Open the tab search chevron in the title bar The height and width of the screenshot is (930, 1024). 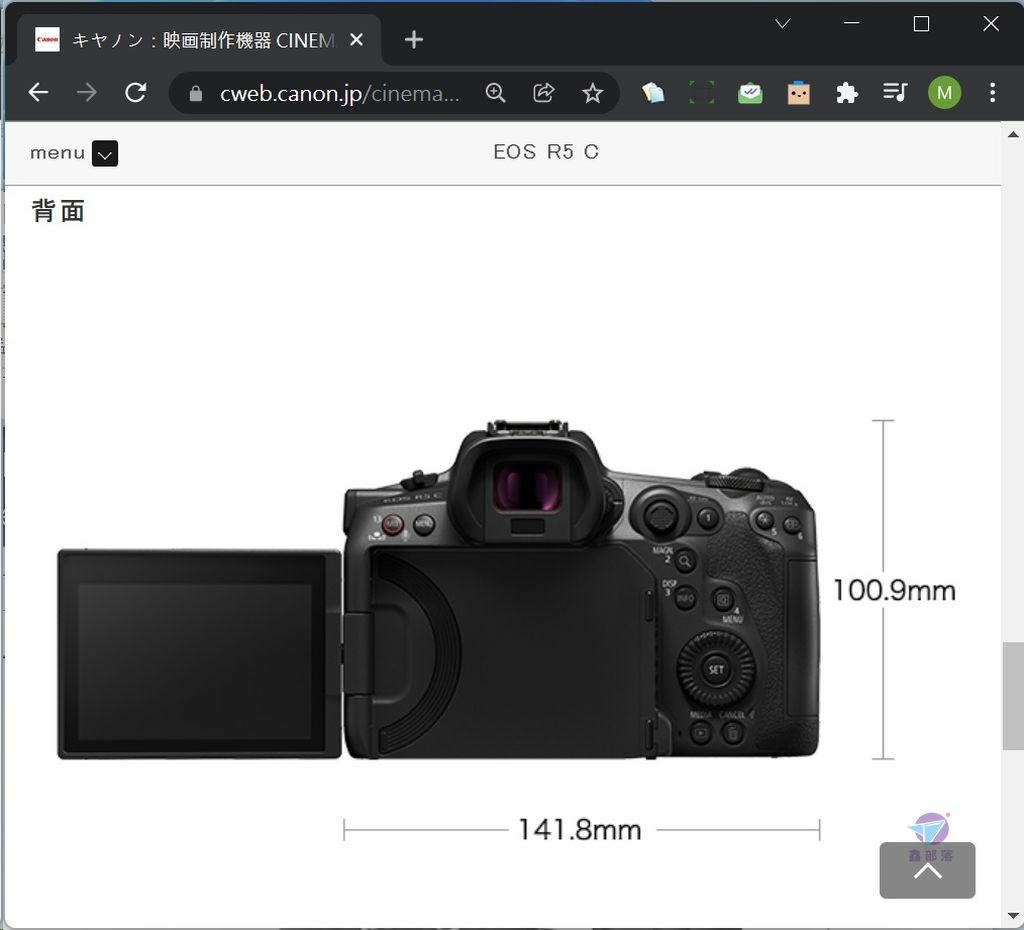point(782,24)
